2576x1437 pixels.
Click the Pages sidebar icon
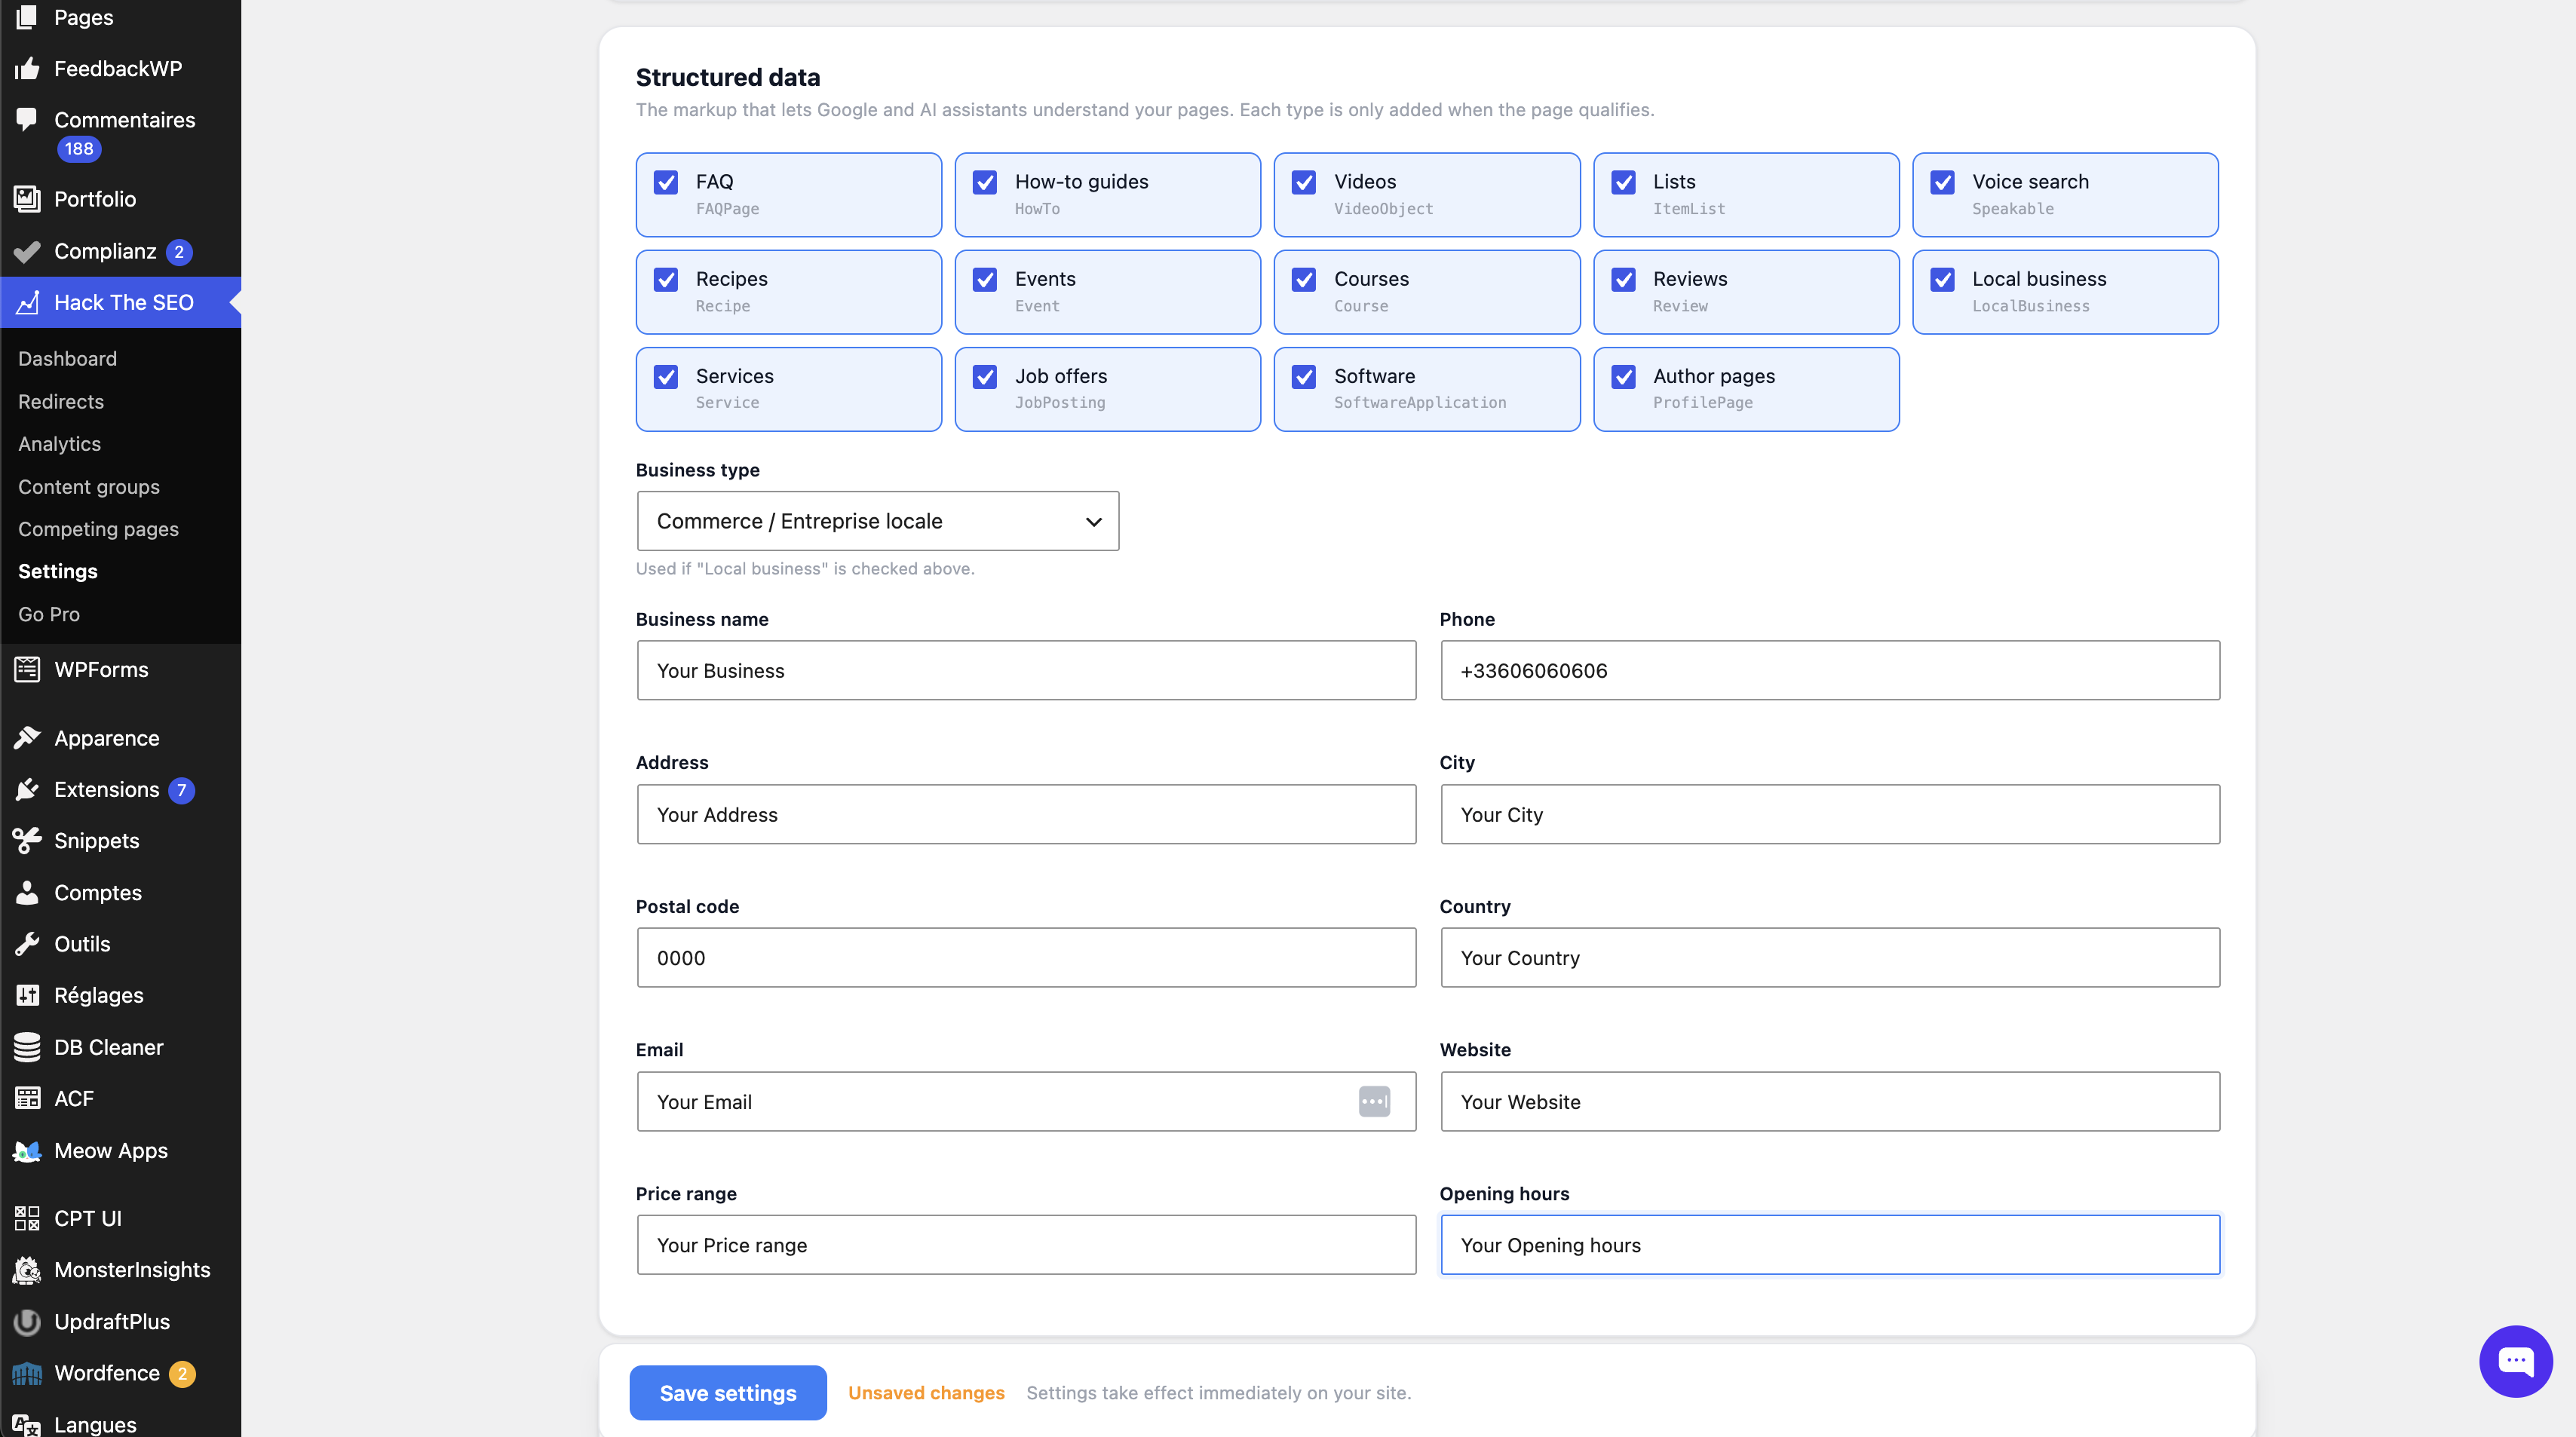click(27, 17)
